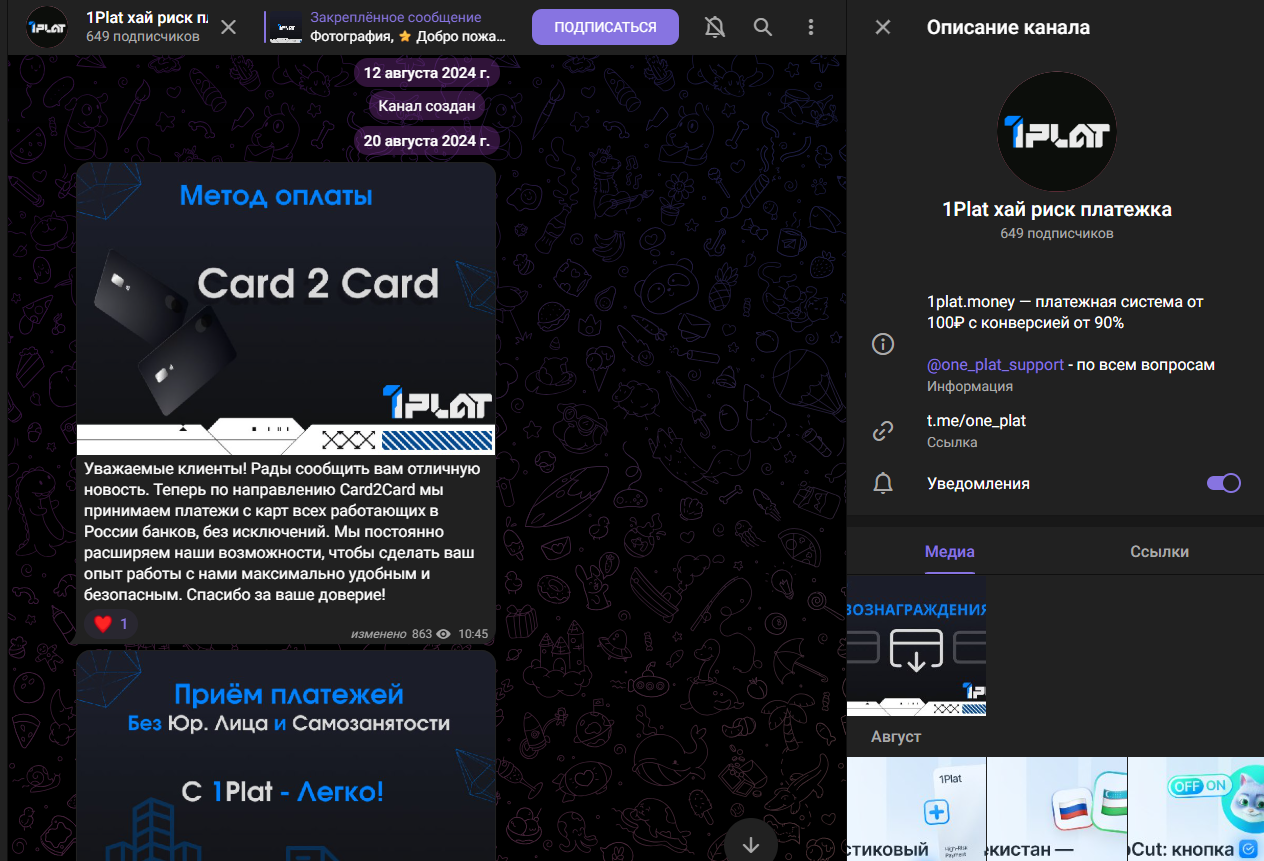Click the 20 августа 2024 г. date badge
Screen dimensions: 1264x861
(x=427, y=141)
